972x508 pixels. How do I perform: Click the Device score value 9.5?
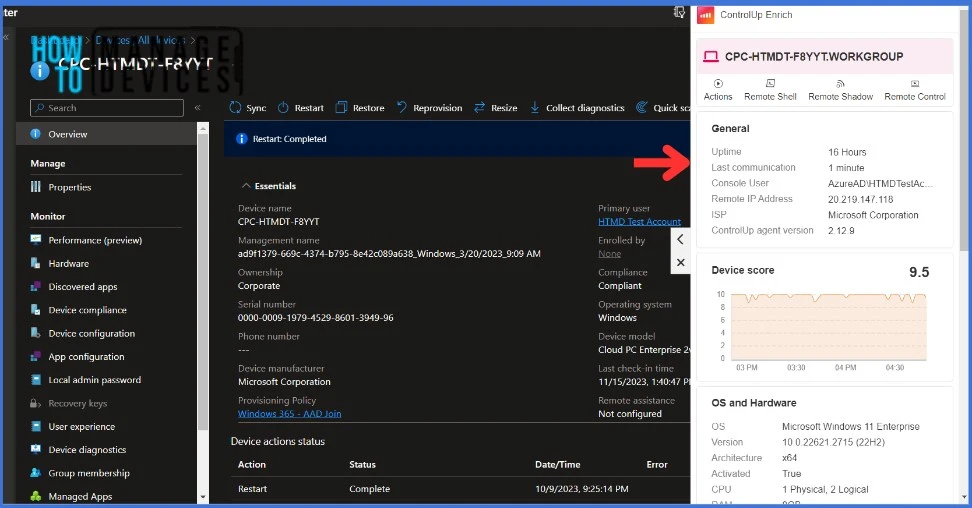(x=919, y=272)
